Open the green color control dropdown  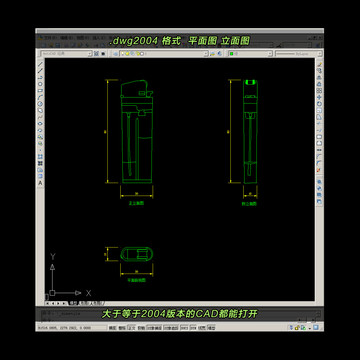click(250, 53)
